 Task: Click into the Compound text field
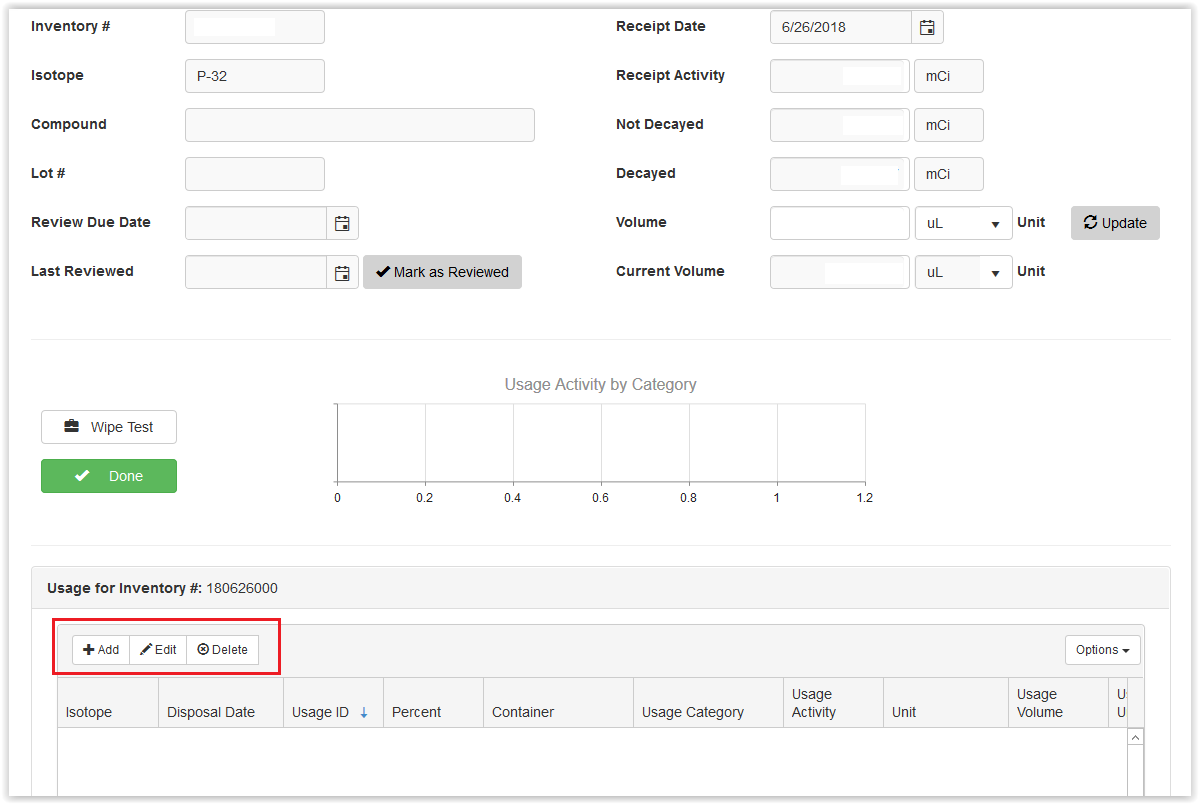pos(359,125)
